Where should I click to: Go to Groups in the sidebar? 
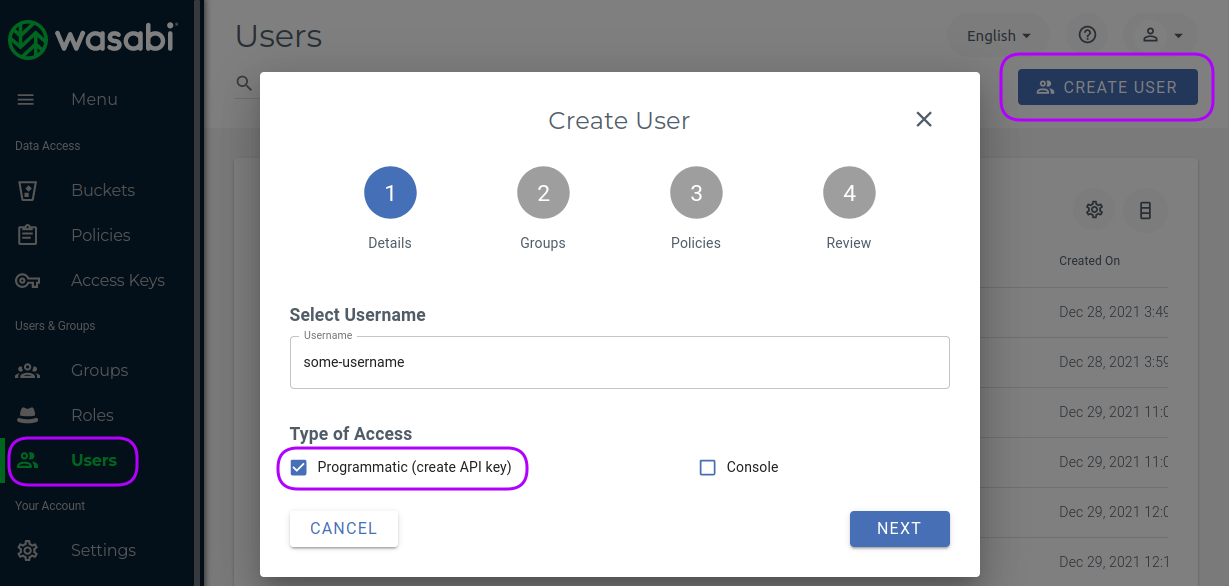(99, 370)
